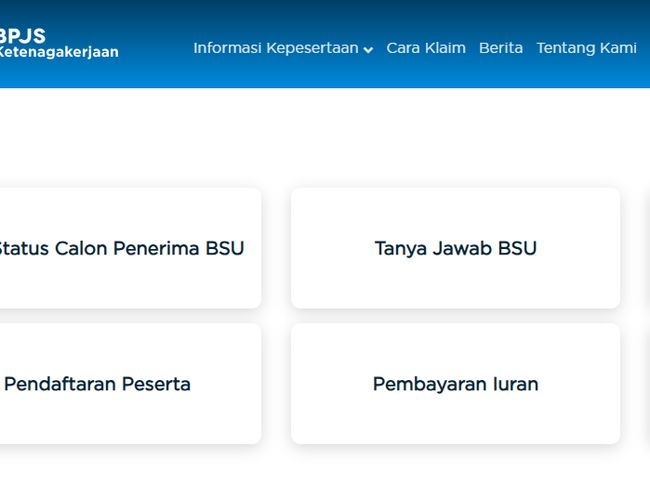Click the "Tanya Jawab BSU" text label
The height and width of the screenshot is (485, 650).
tap(455, 248)
